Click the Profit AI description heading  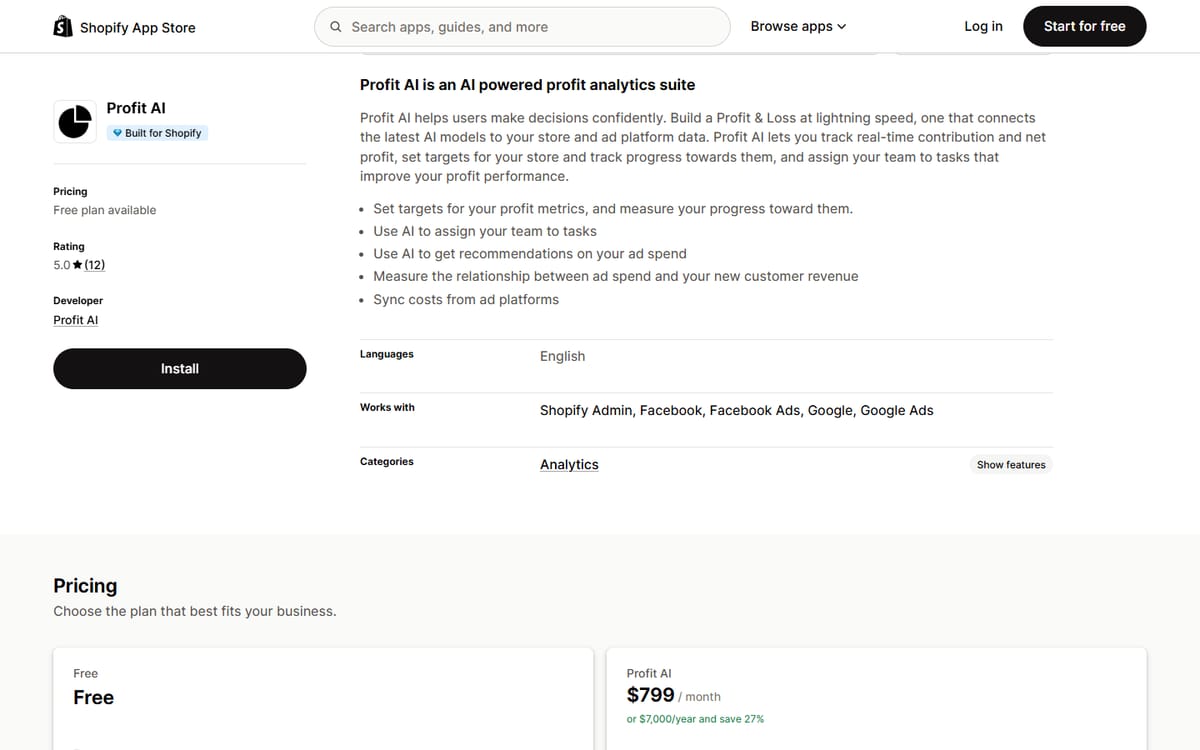[527, 85]
